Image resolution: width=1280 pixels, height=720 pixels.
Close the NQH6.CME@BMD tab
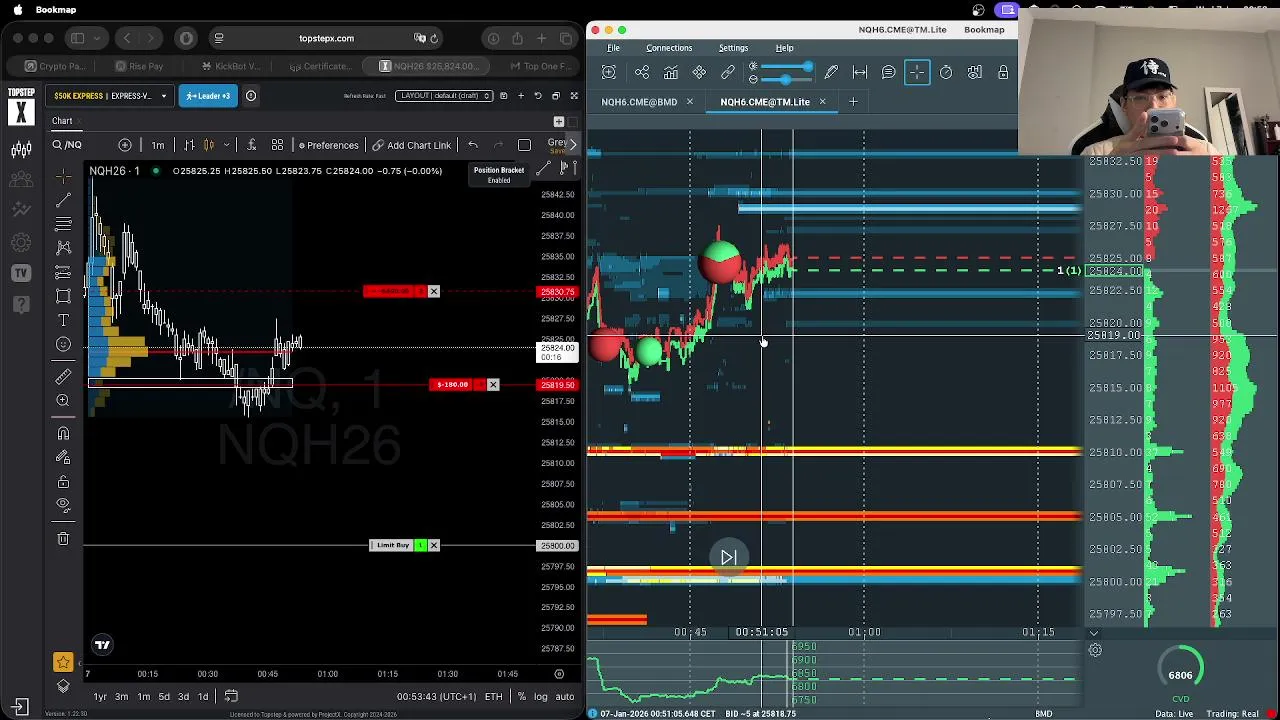(x=689, y=102)
